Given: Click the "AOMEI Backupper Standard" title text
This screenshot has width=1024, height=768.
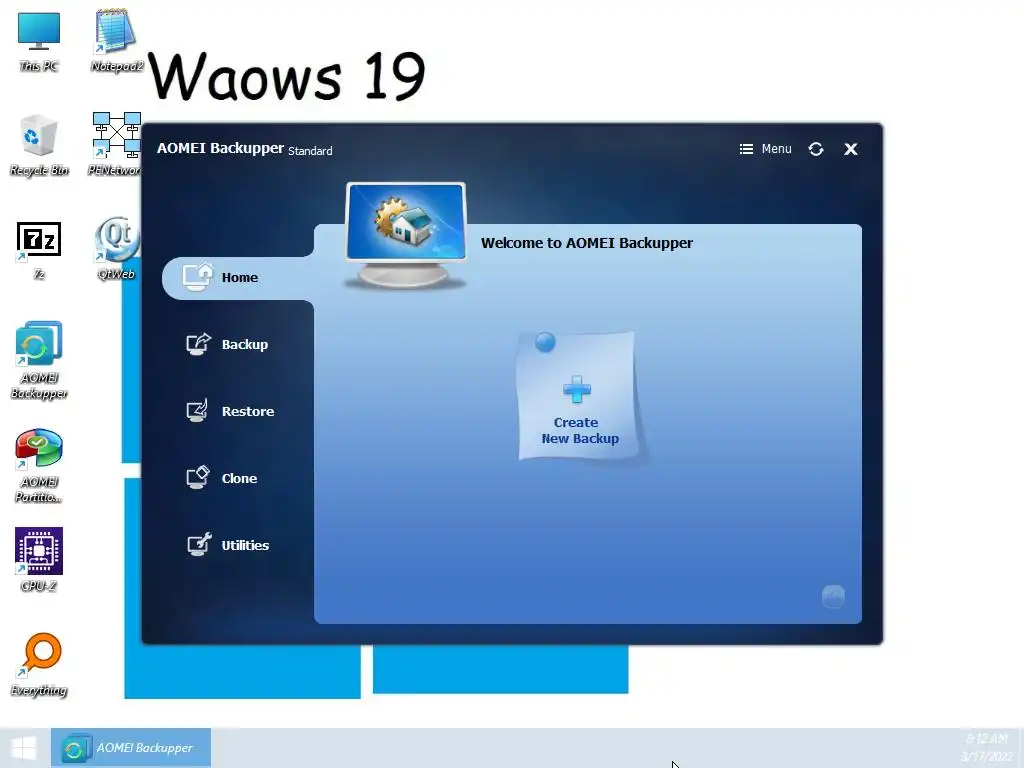Looking at the screenshot, I should point(244,149).
